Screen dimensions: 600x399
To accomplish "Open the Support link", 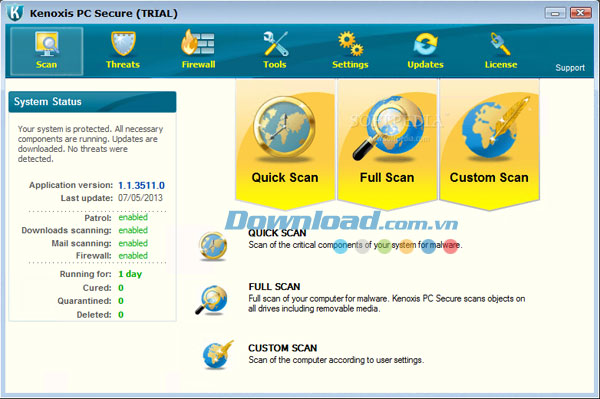I will click(x=570, y=68).
